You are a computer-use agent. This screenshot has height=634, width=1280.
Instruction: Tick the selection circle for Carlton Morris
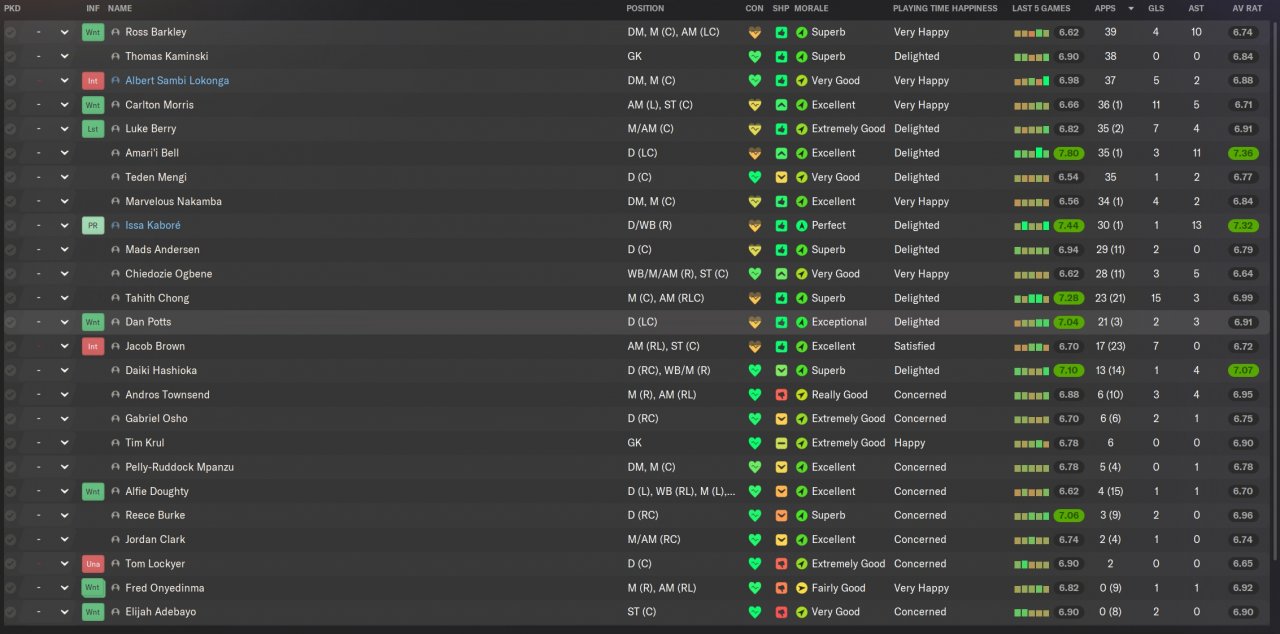click(10, 105)
